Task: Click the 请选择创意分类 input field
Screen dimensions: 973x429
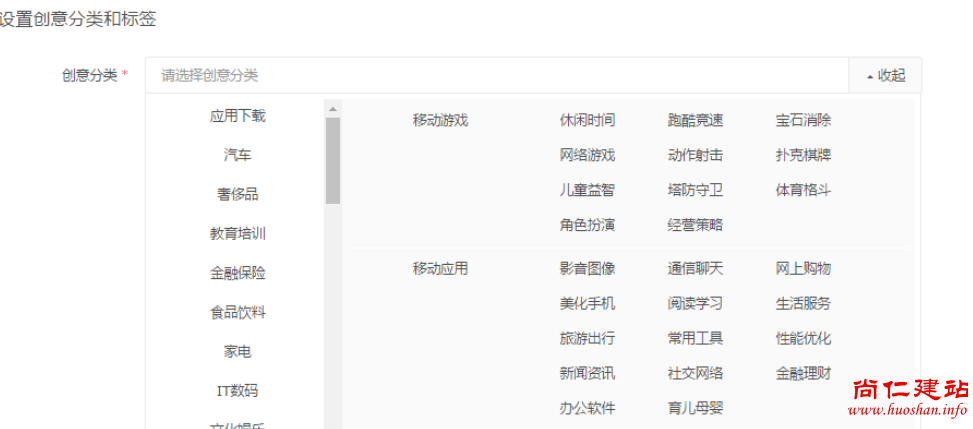Action: (497, 75)
